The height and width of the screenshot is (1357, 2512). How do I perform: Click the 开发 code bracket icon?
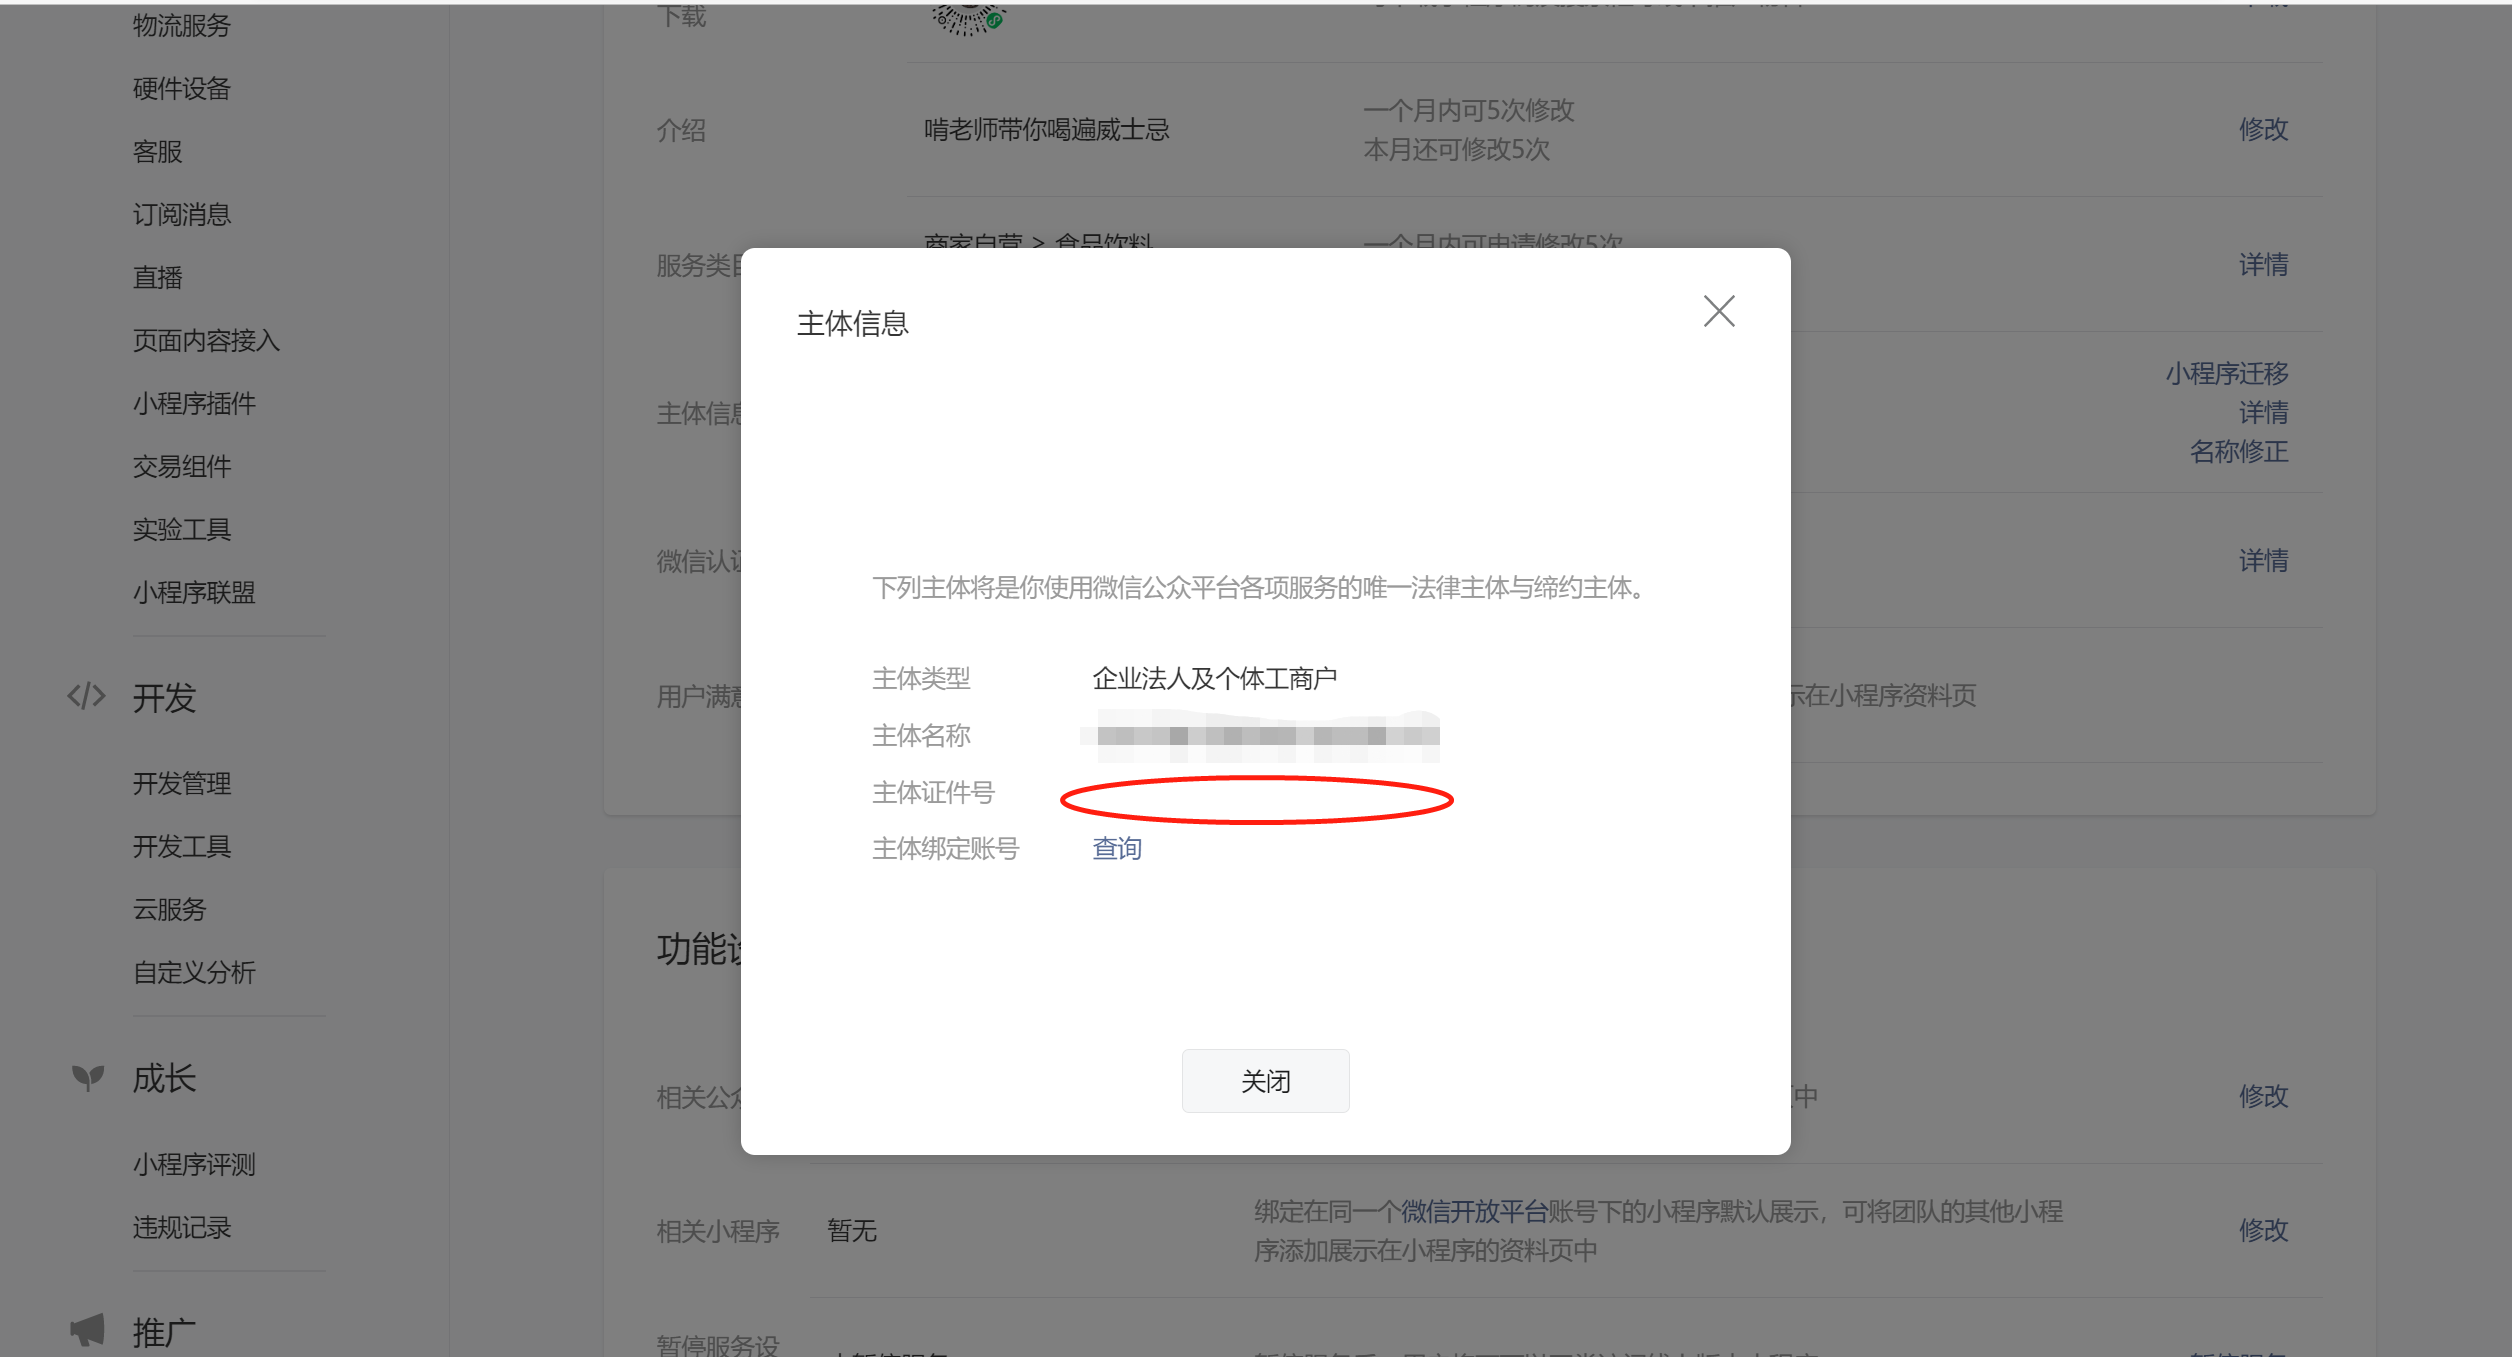(86, 696)
